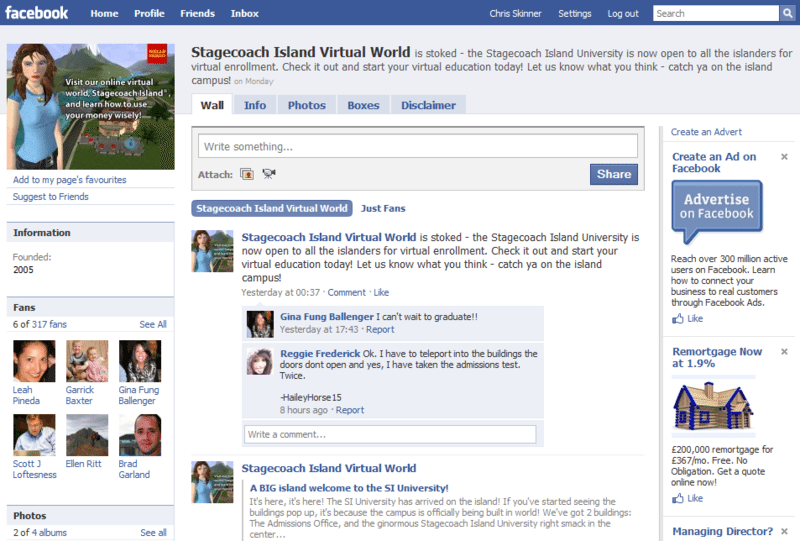Click Suggest to Friends
This screenshot has width=800, height=541.
51,196
